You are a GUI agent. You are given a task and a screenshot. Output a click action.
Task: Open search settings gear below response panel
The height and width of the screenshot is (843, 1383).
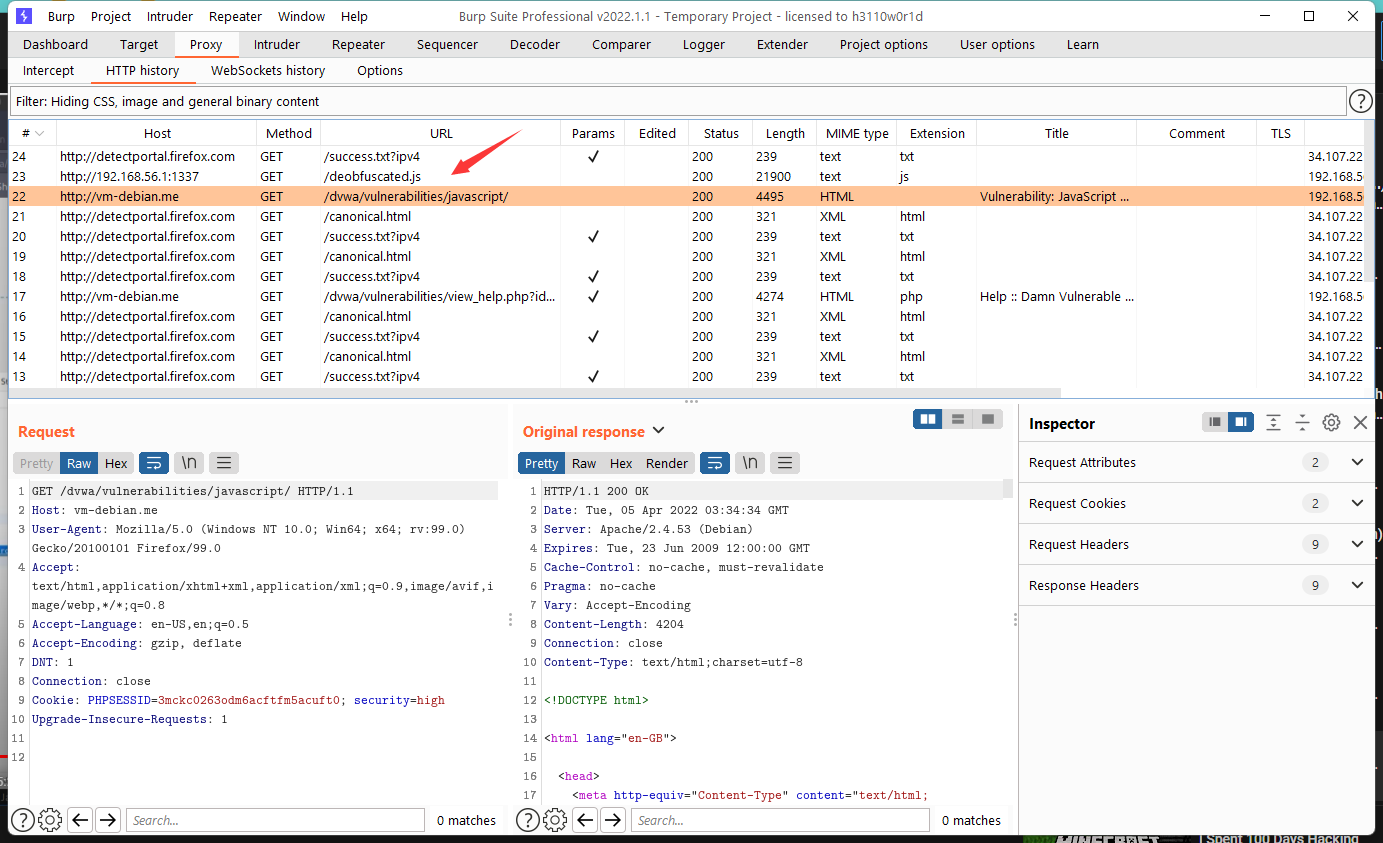tap(555, 820)
